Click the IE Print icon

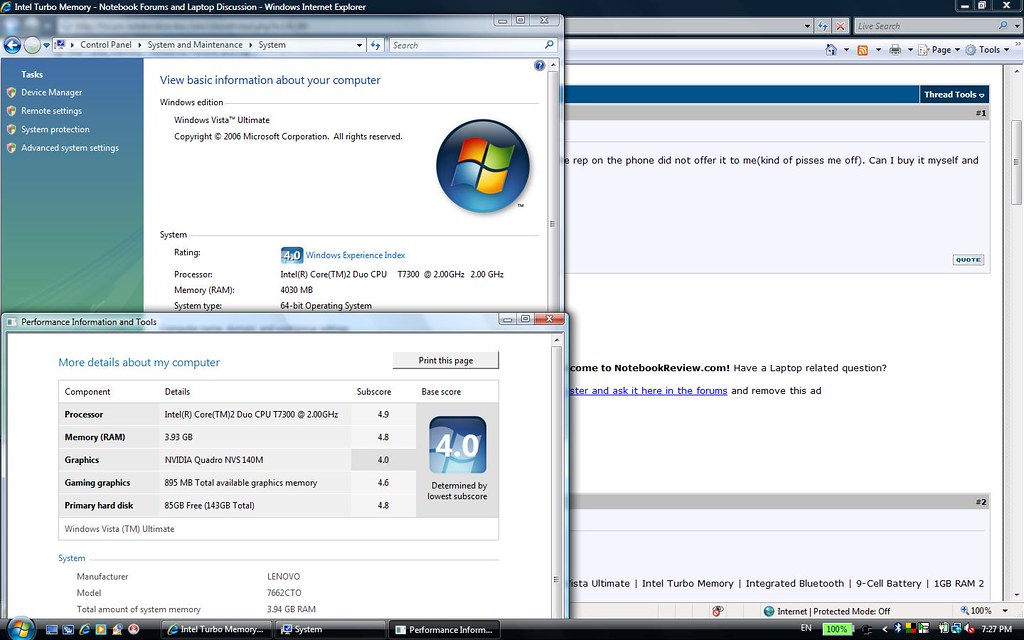[895, 50]
